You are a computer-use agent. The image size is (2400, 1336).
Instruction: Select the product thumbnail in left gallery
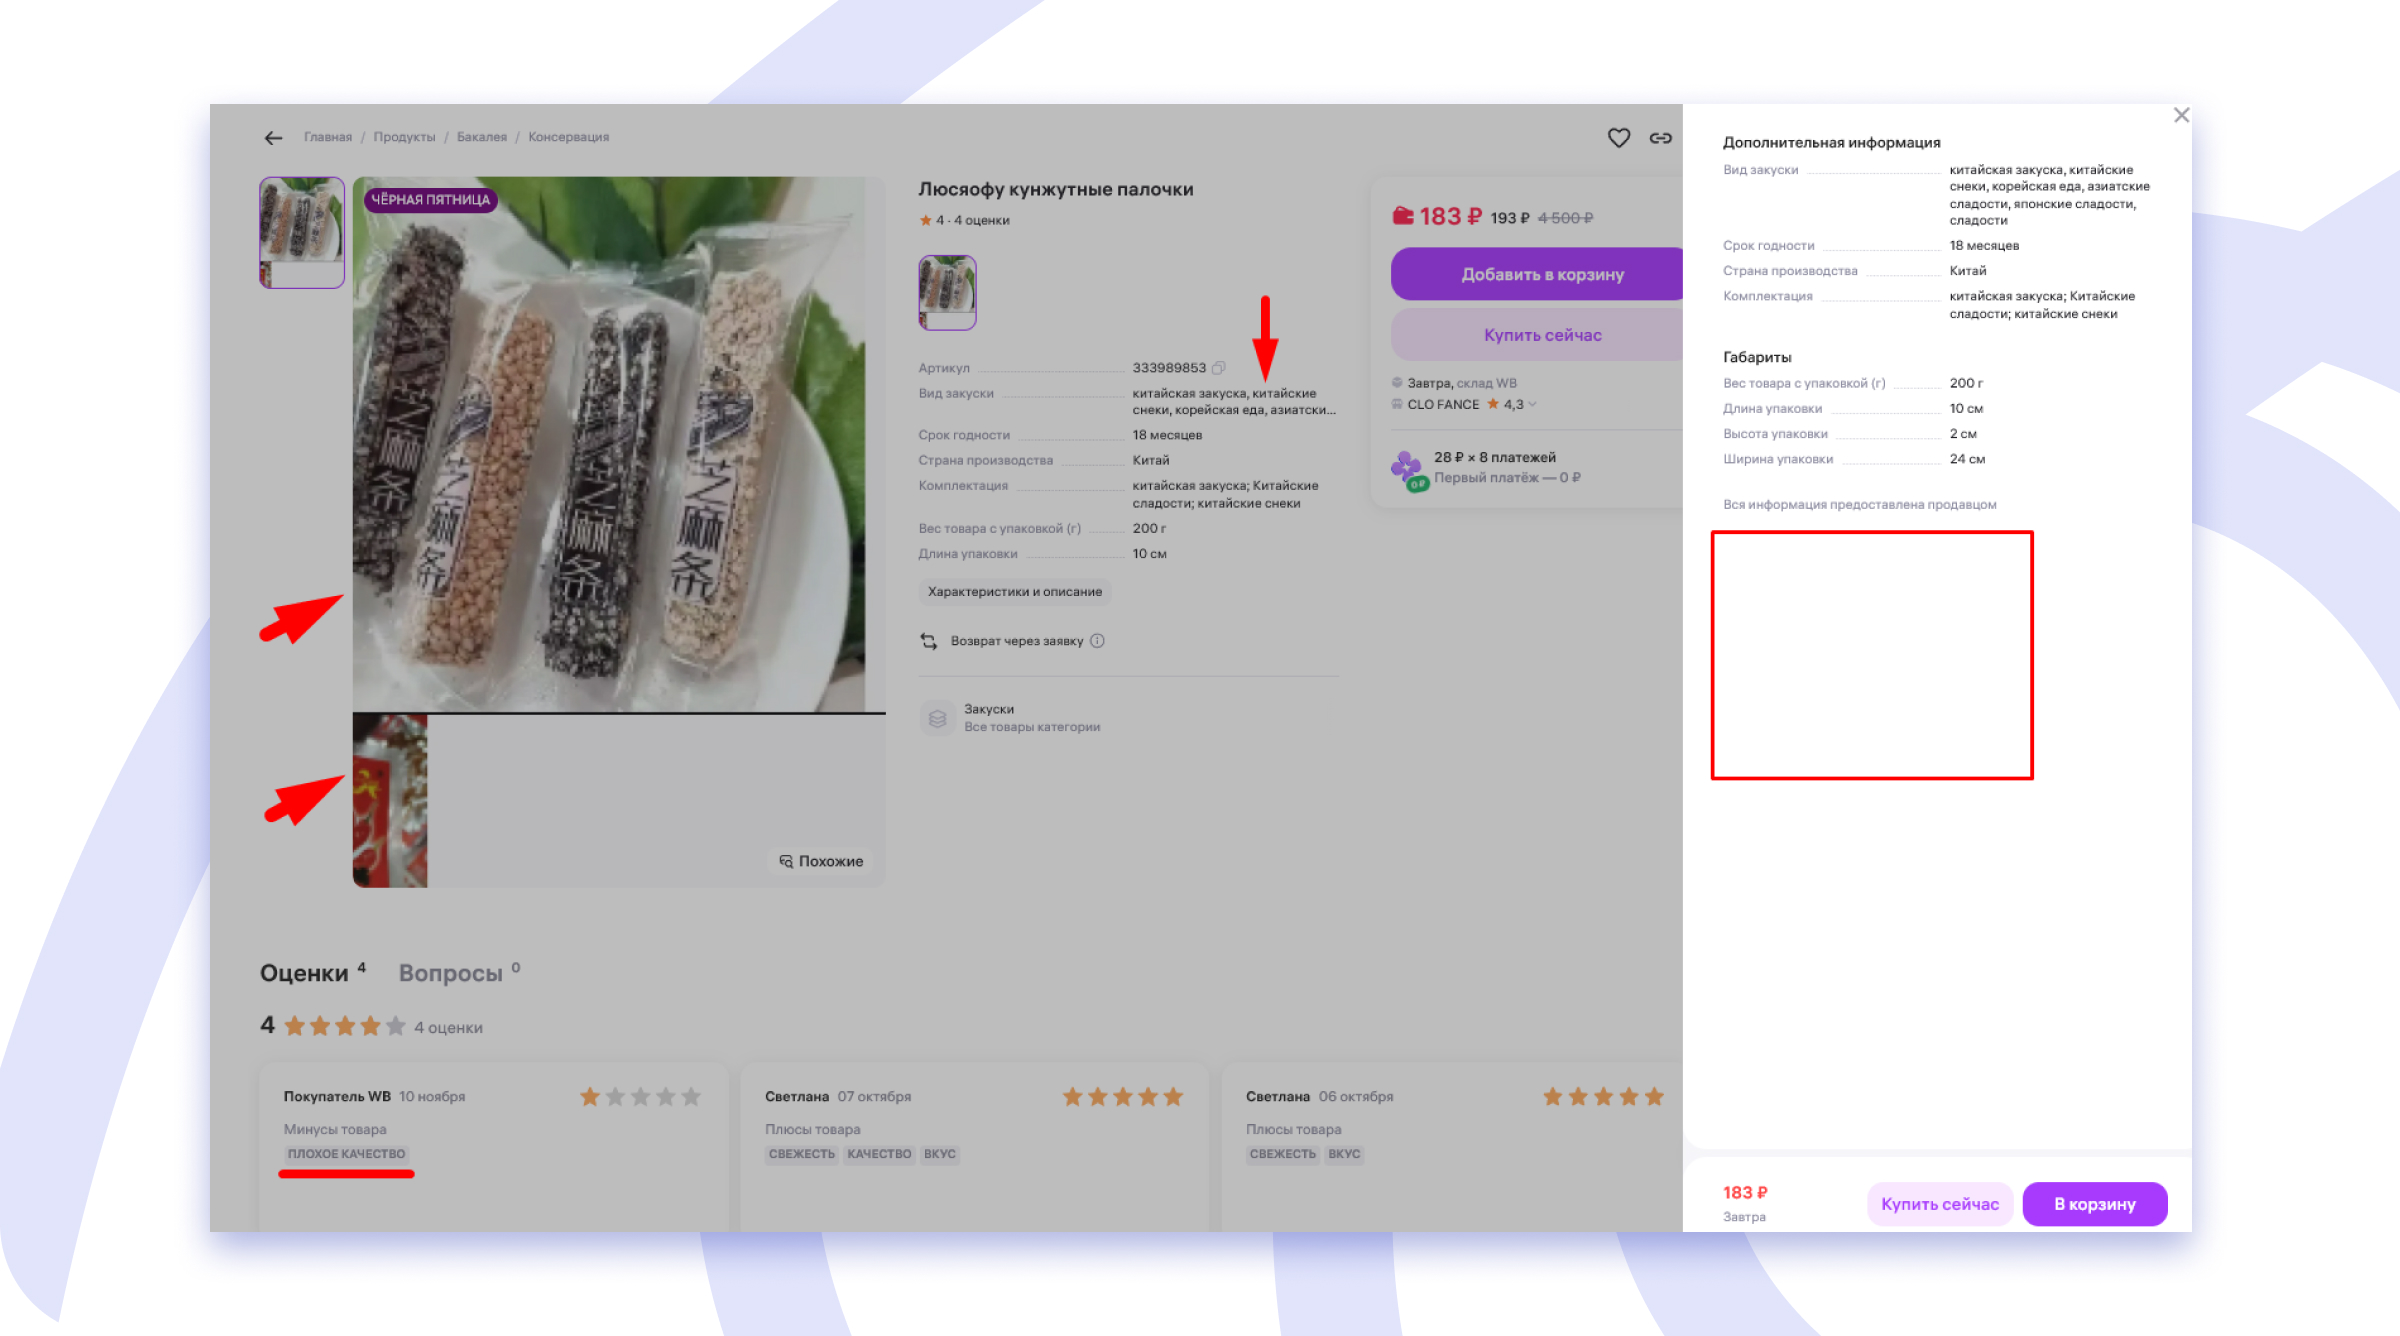302,232
